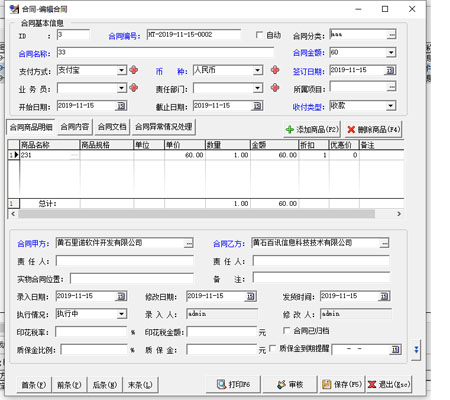The height and width of the screenshot is (400, 450).
Task: Expand the 合同金额 dropdown
Action: (391, 52)
